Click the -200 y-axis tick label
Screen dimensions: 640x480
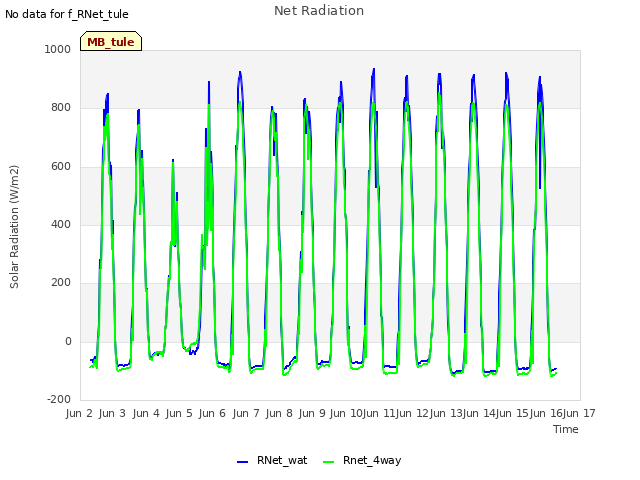(x=59, y=400)
